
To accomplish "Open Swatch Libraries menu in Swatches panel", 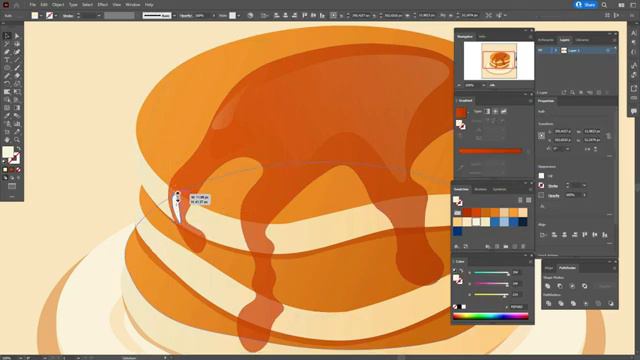I will (x=456, y=247).
